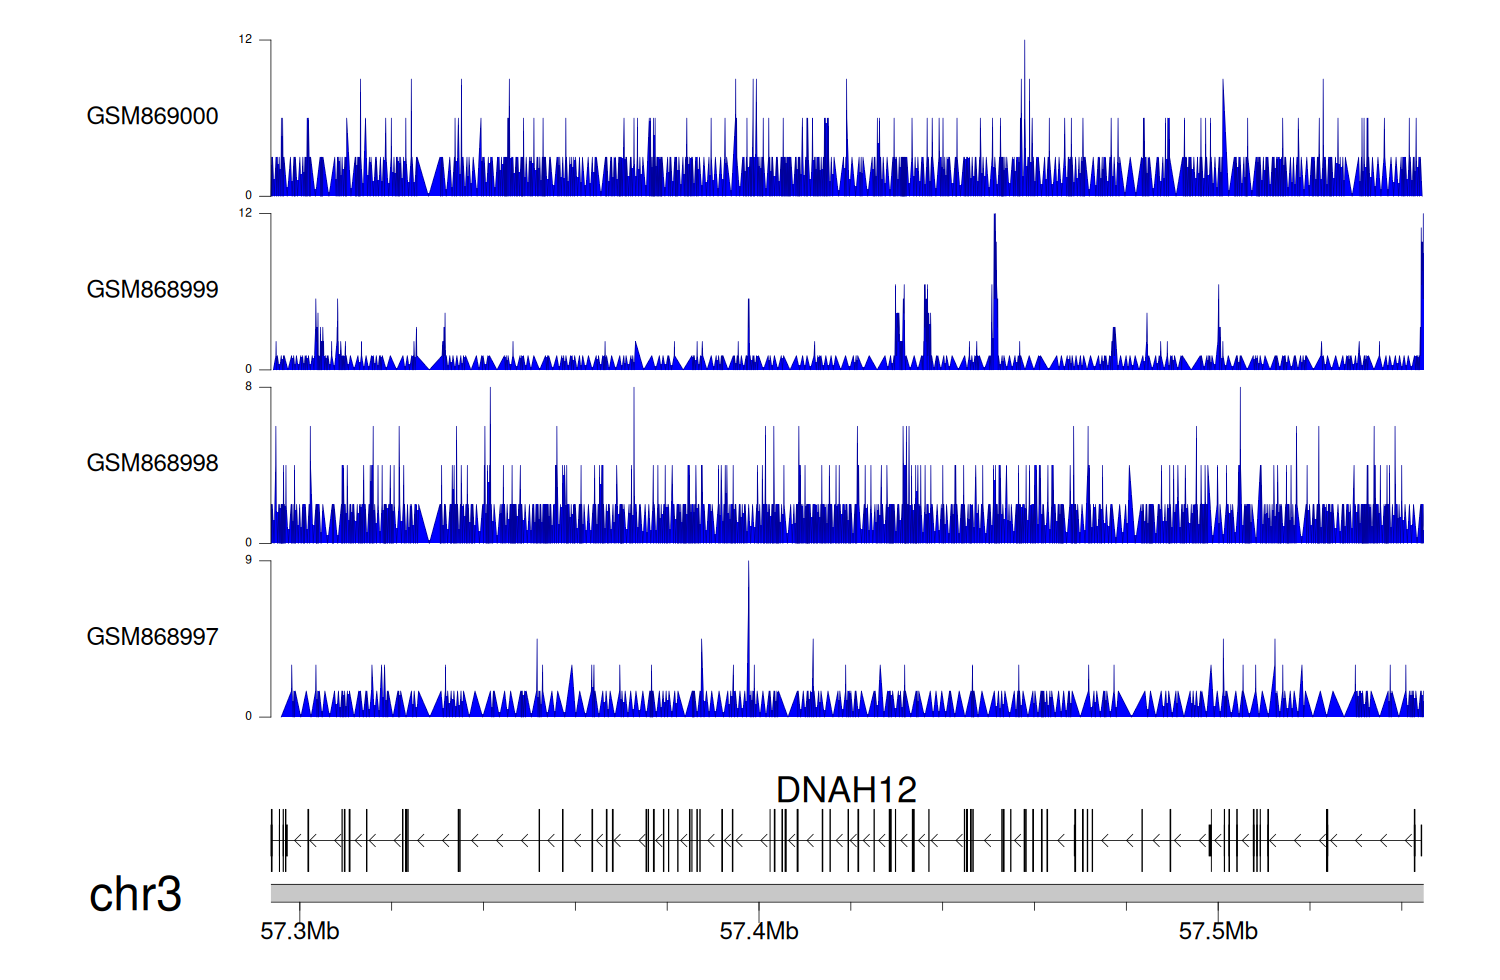Click the chr3 chromosome label
1500x980 pixels.
click(135, 894)
